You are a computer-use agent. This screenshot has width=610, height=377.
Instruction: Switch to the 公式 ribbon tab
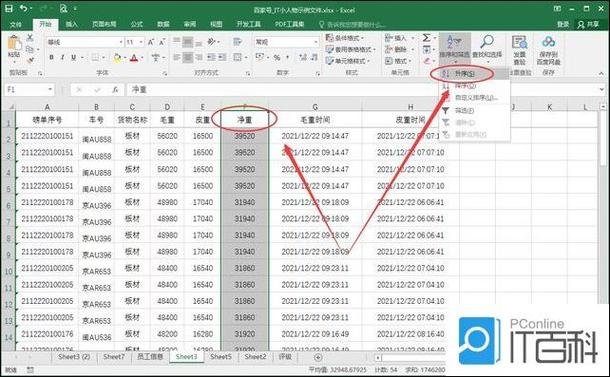pyautogui.click(x=137, y=25)
